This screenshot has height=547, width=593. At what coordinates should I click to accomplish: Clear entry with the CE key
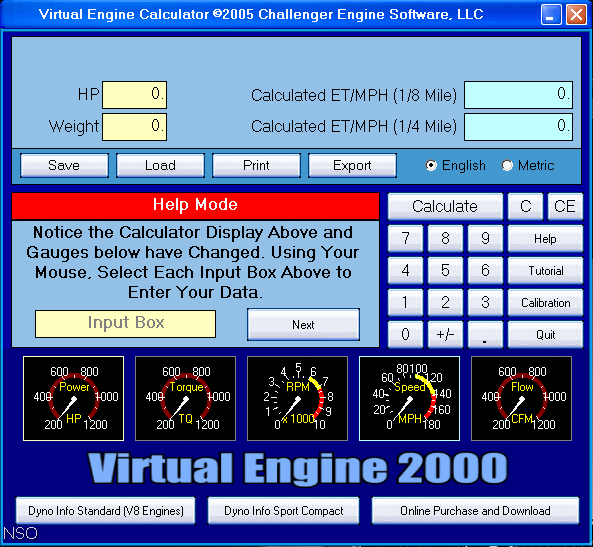(565, 207)
